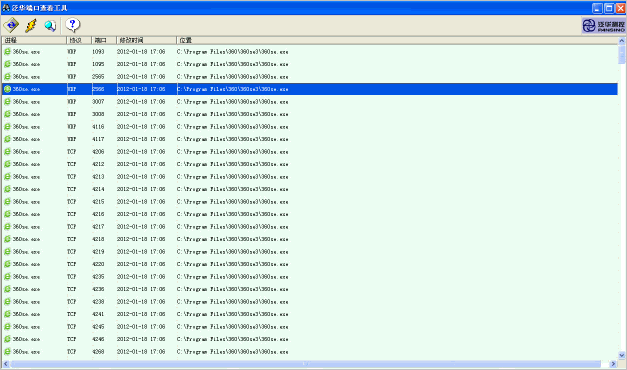This screenshot has width=627, height=370.
Task: Click 360se.exe icon in port 3008 row
Action: pyautogui.click(x=7, y=114)
